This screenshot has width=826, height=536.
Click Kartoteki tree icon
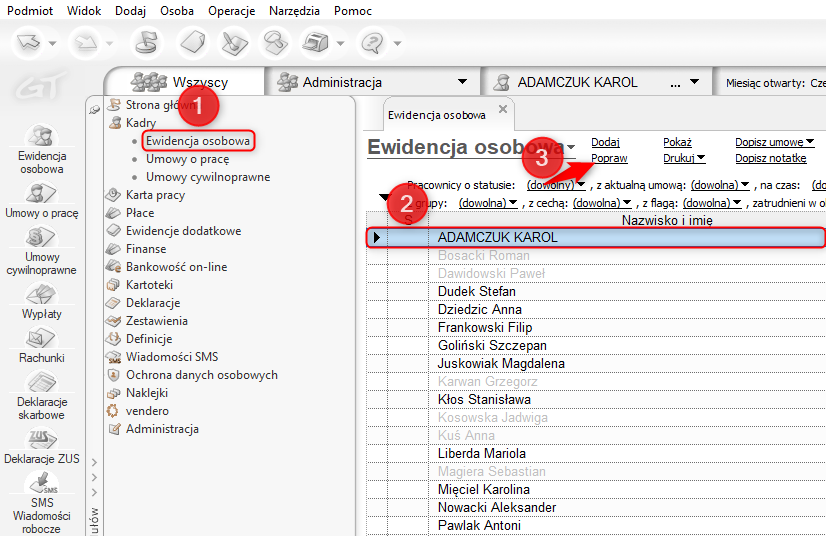tap(113, 285)
